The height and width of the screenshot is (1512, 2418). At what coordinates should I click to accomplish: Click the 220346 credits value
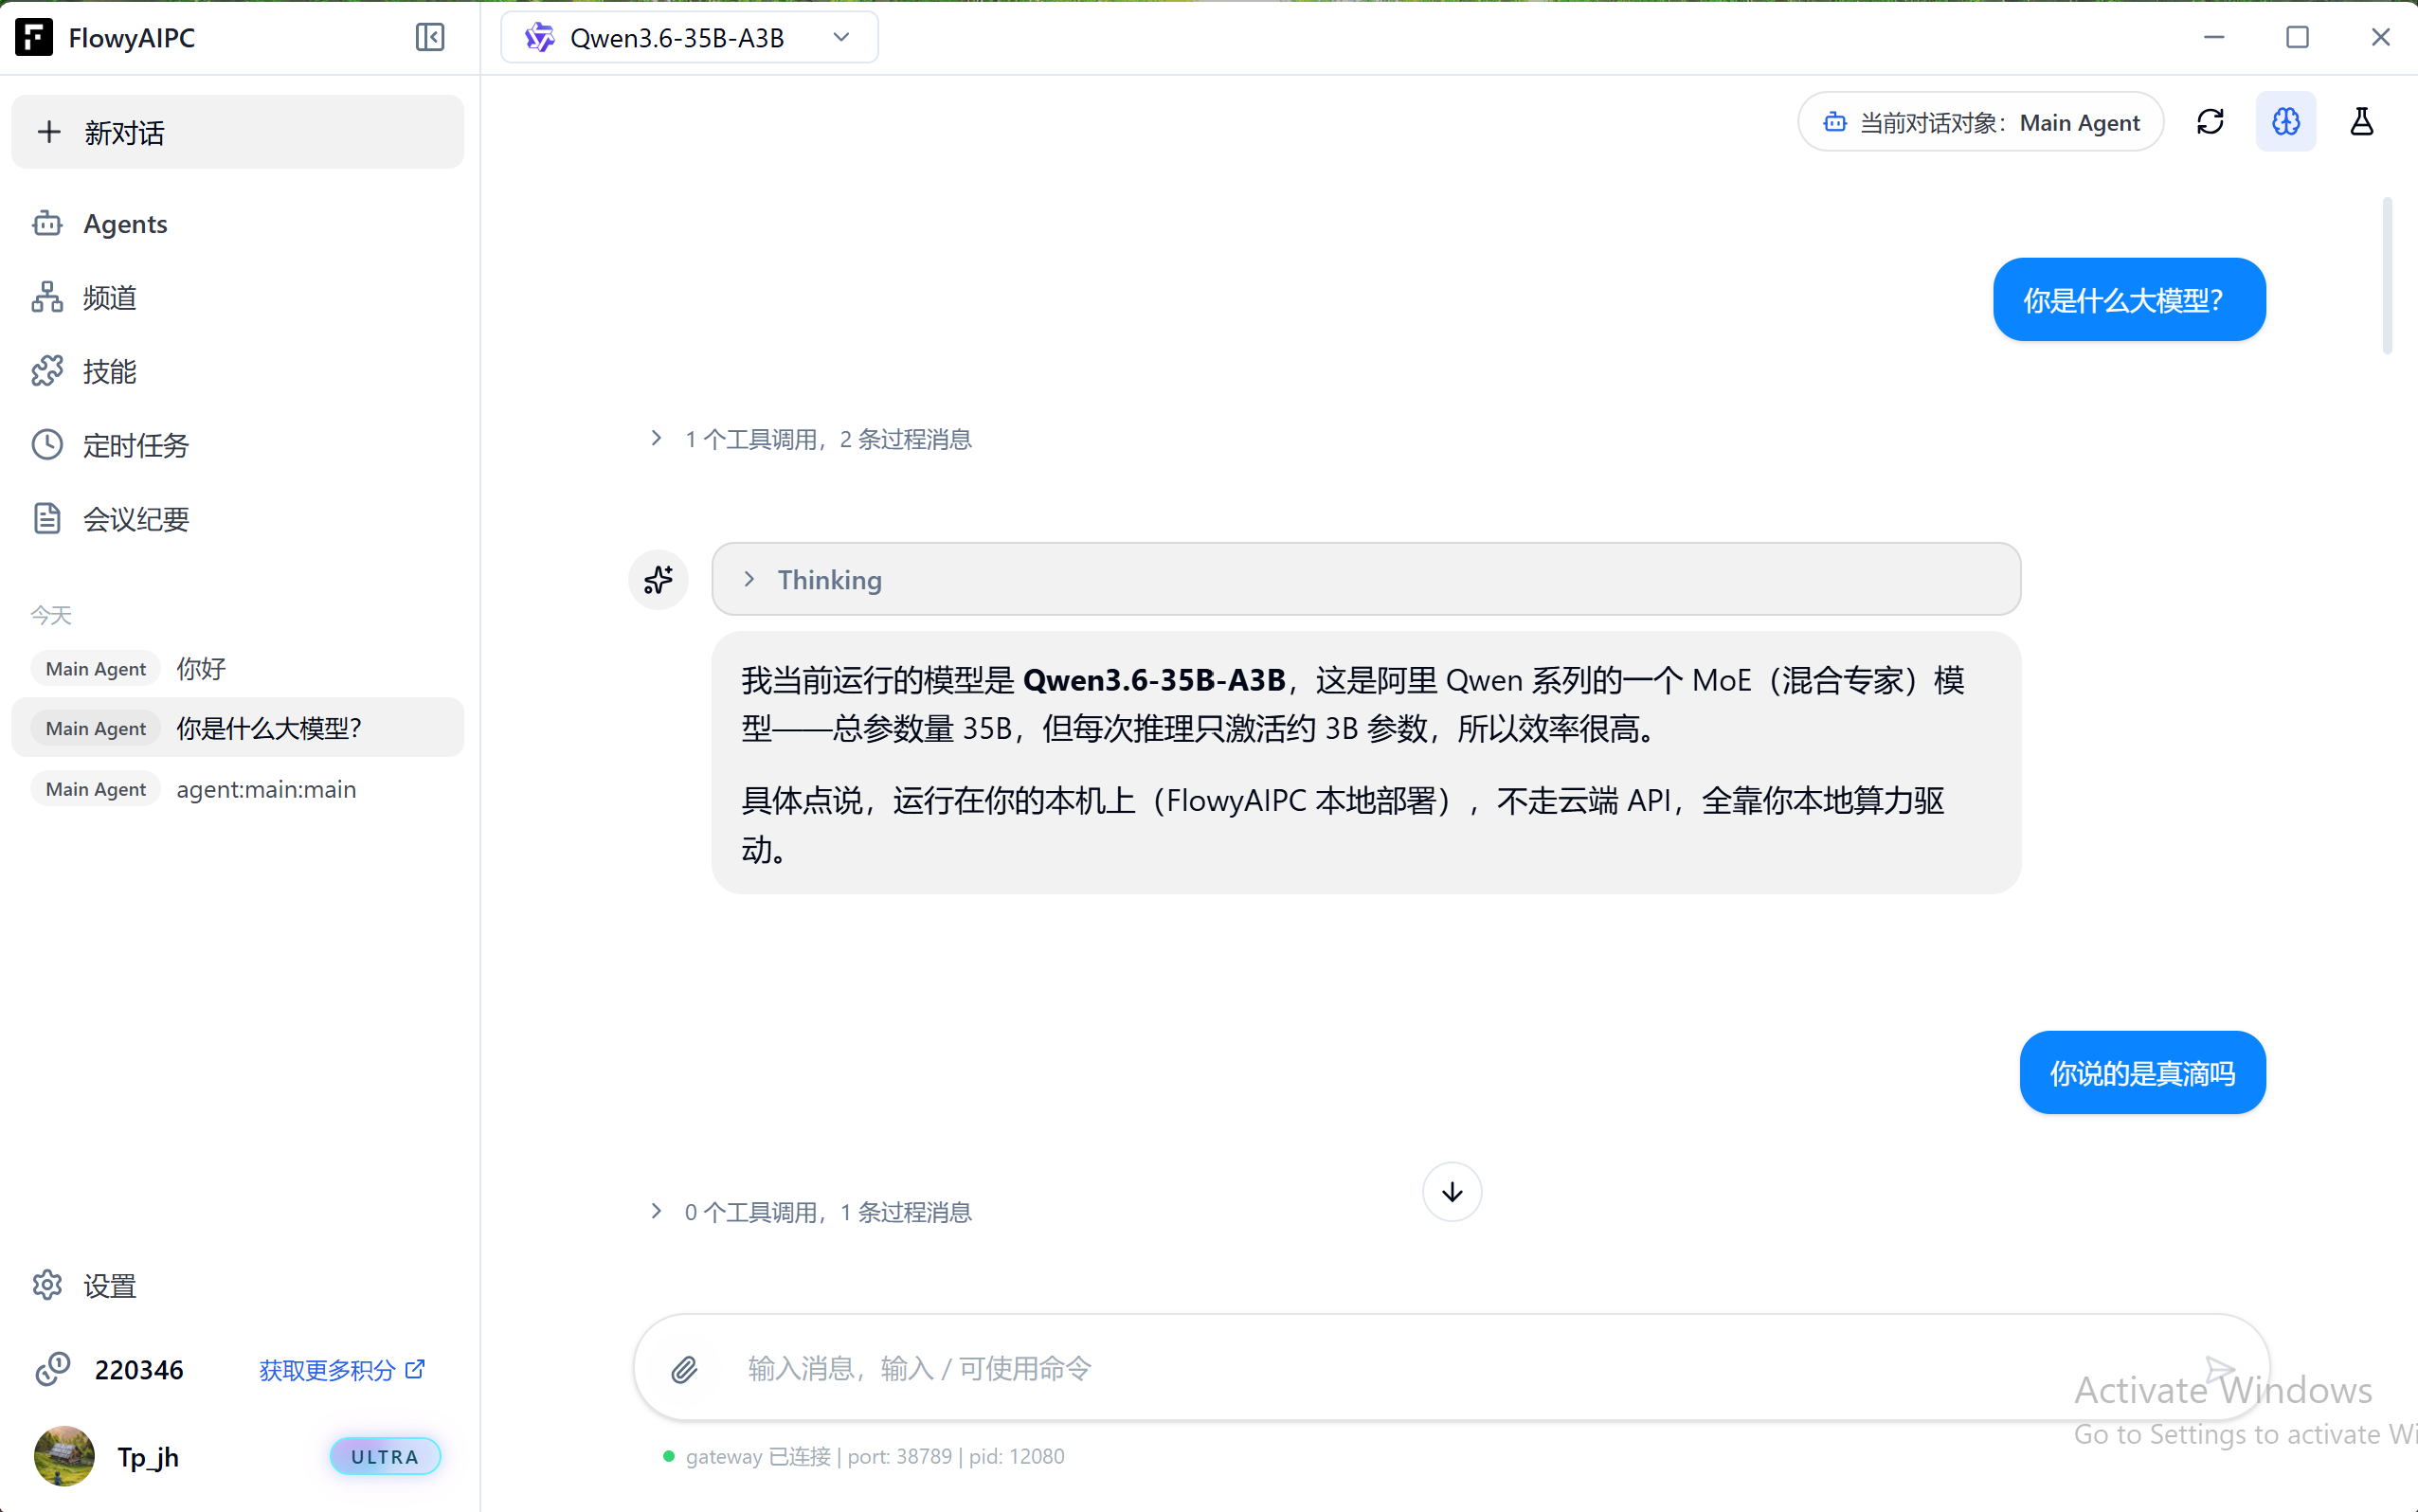[139, 1370]
